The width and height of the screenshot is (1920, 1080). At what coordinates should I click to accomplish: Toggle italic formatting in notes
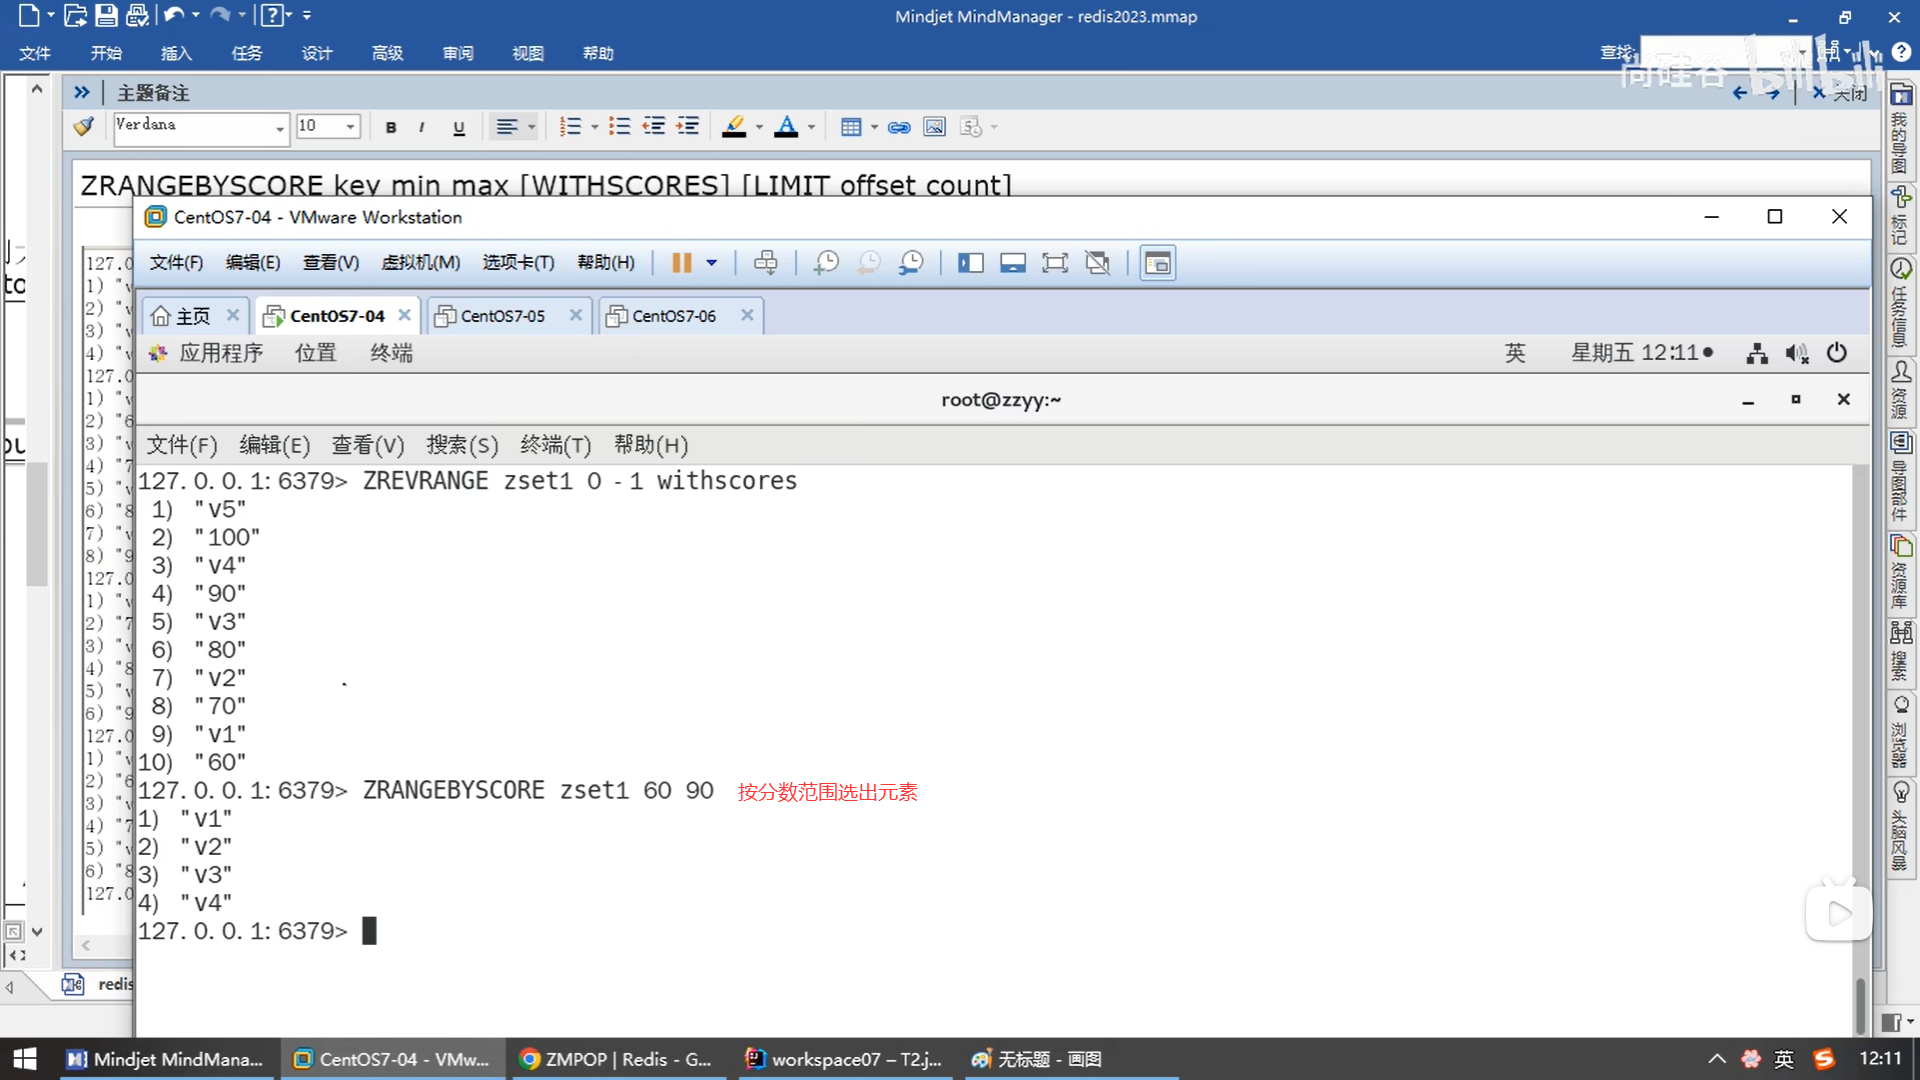point(422,127)
